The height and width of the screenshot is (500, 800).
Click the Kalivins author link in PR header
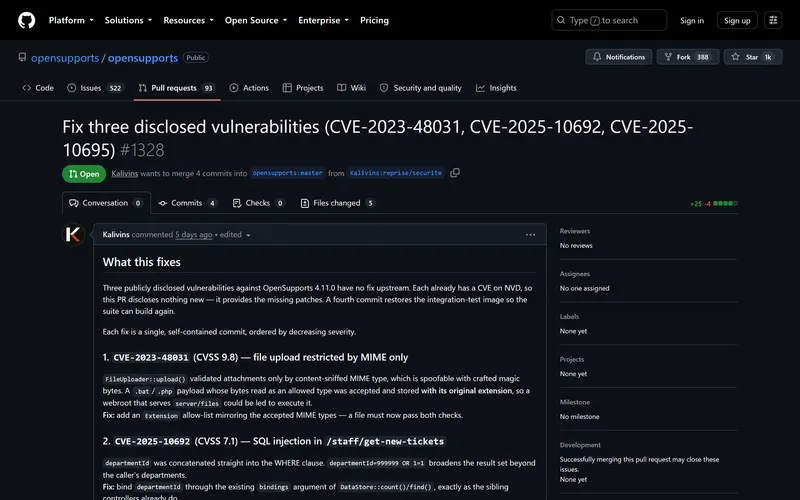point(124,173)
